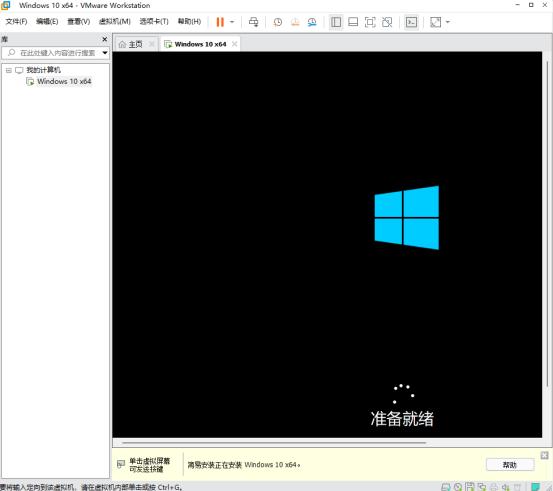
Task: Open the snapshot manager
Action: [x=312, y=22]
